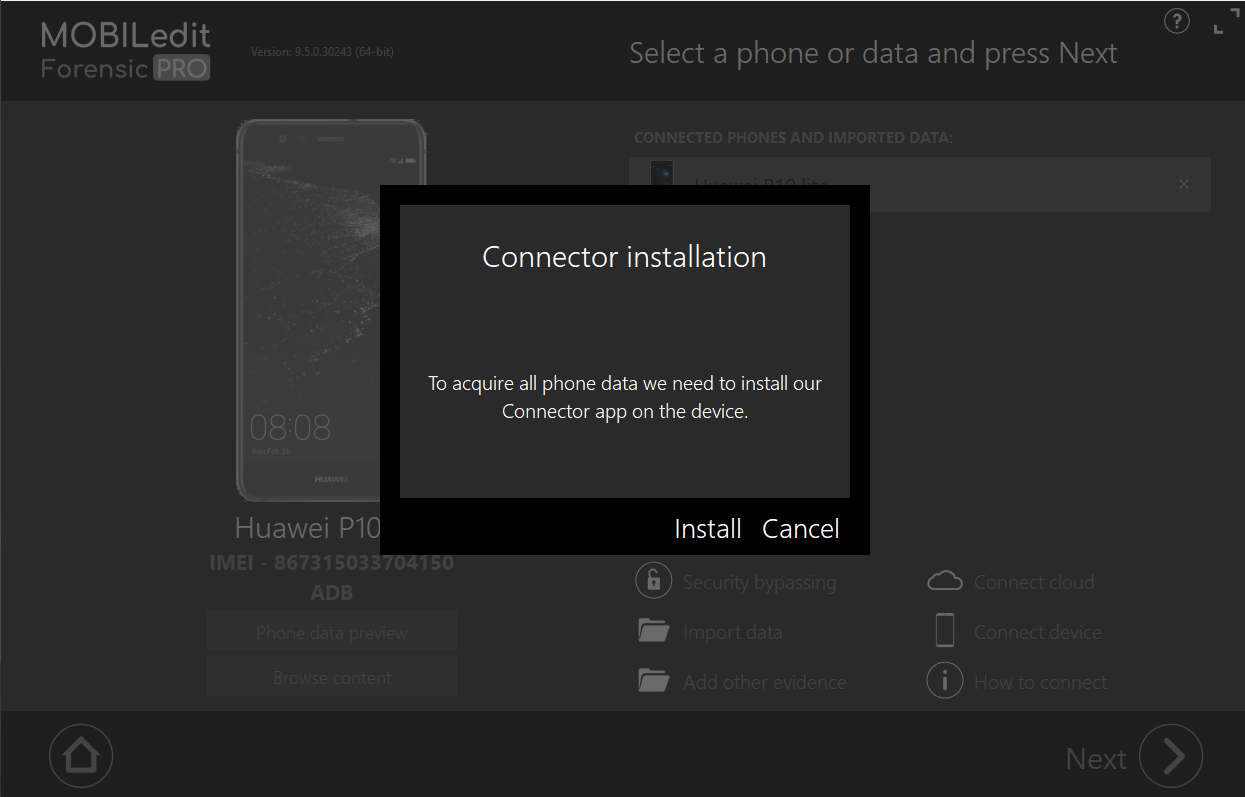The image size is (1245, 797).
Task: Toggle fullscreen with the corner brackets icon
Action: (1226, 21)
